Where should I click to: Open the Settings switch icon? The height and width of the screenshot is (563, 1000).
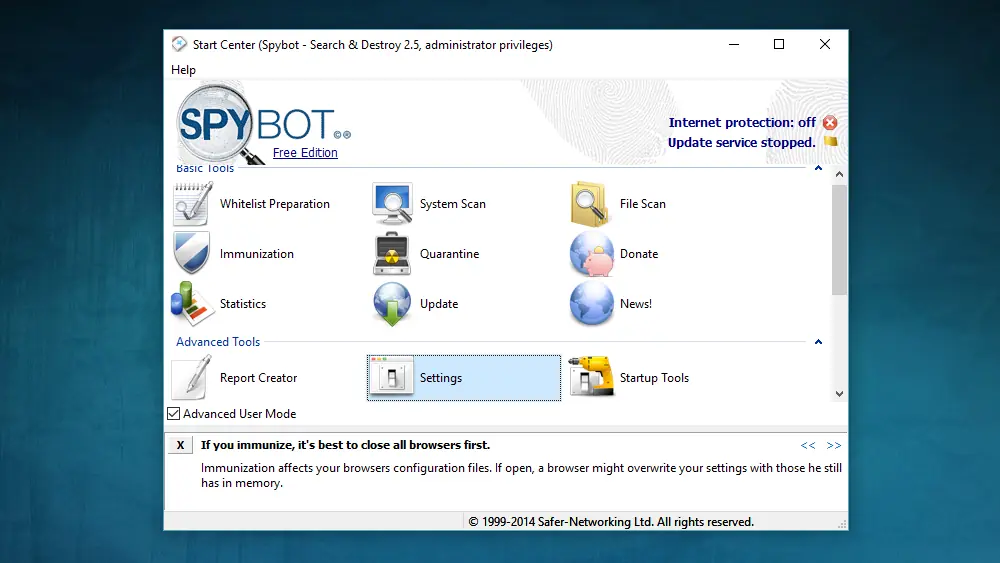pos(391,377)
